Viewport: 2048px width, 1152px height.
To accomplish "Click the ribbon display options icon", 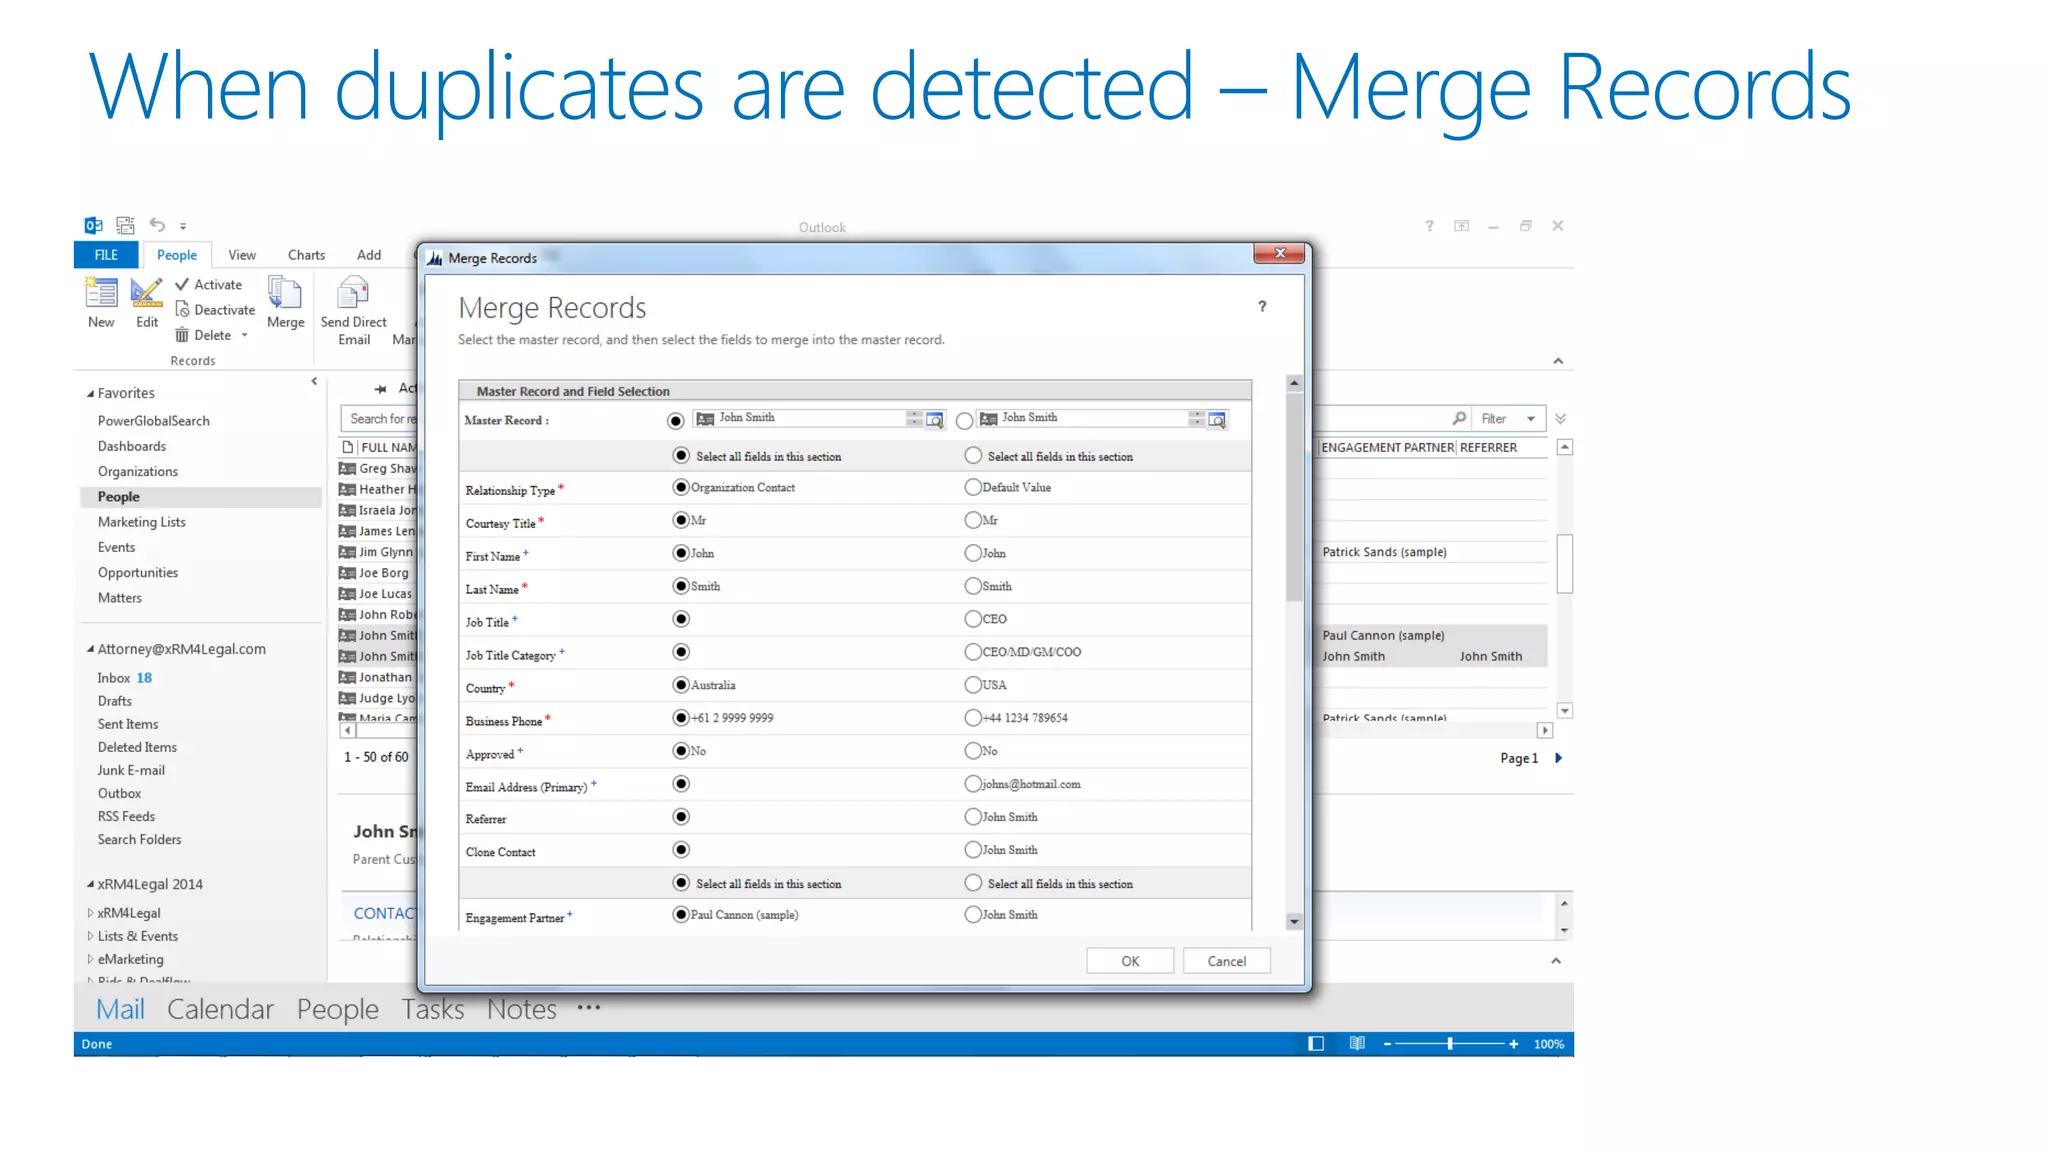I will 1461,226.
